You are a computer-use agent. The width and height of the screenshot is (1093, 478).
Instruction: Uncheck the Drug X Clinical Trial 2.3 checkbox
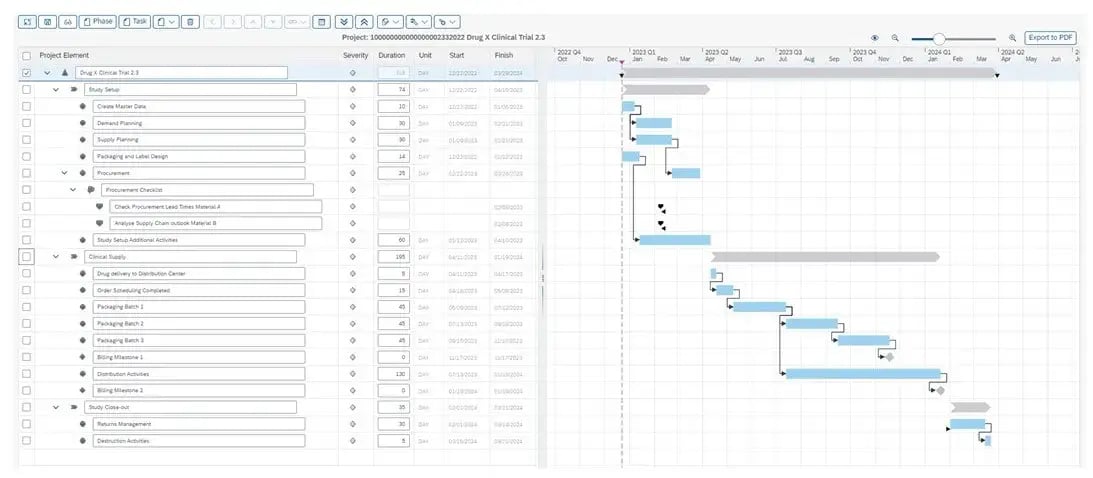27,73
